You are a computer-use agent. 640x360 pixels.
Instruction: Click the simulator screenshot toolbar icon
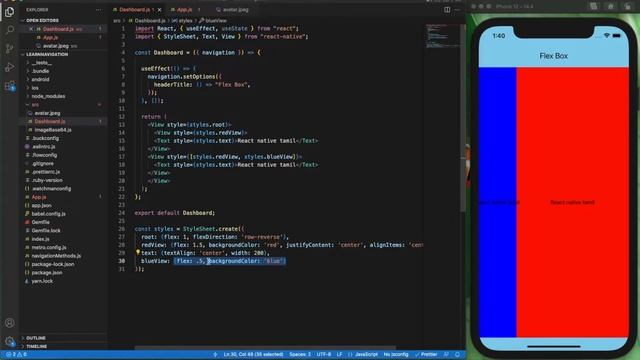pos(593,6)
